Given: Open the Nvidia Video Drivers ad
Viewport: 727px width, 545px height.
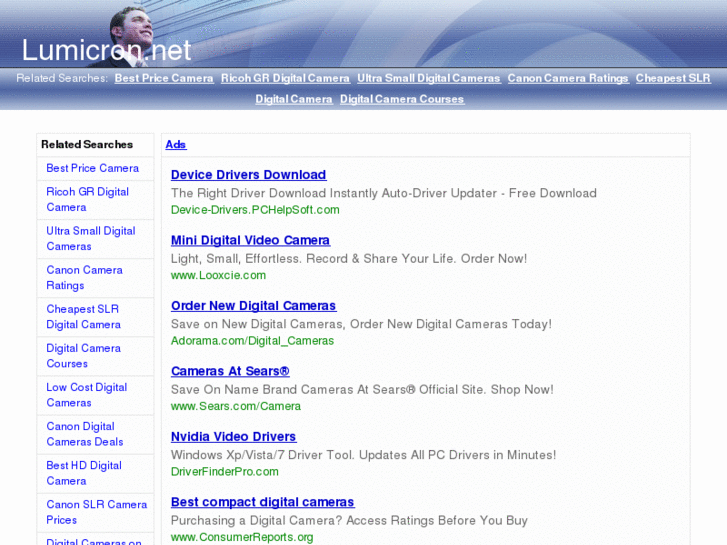Looking at the screenshot, I should [x=234, y=436].
